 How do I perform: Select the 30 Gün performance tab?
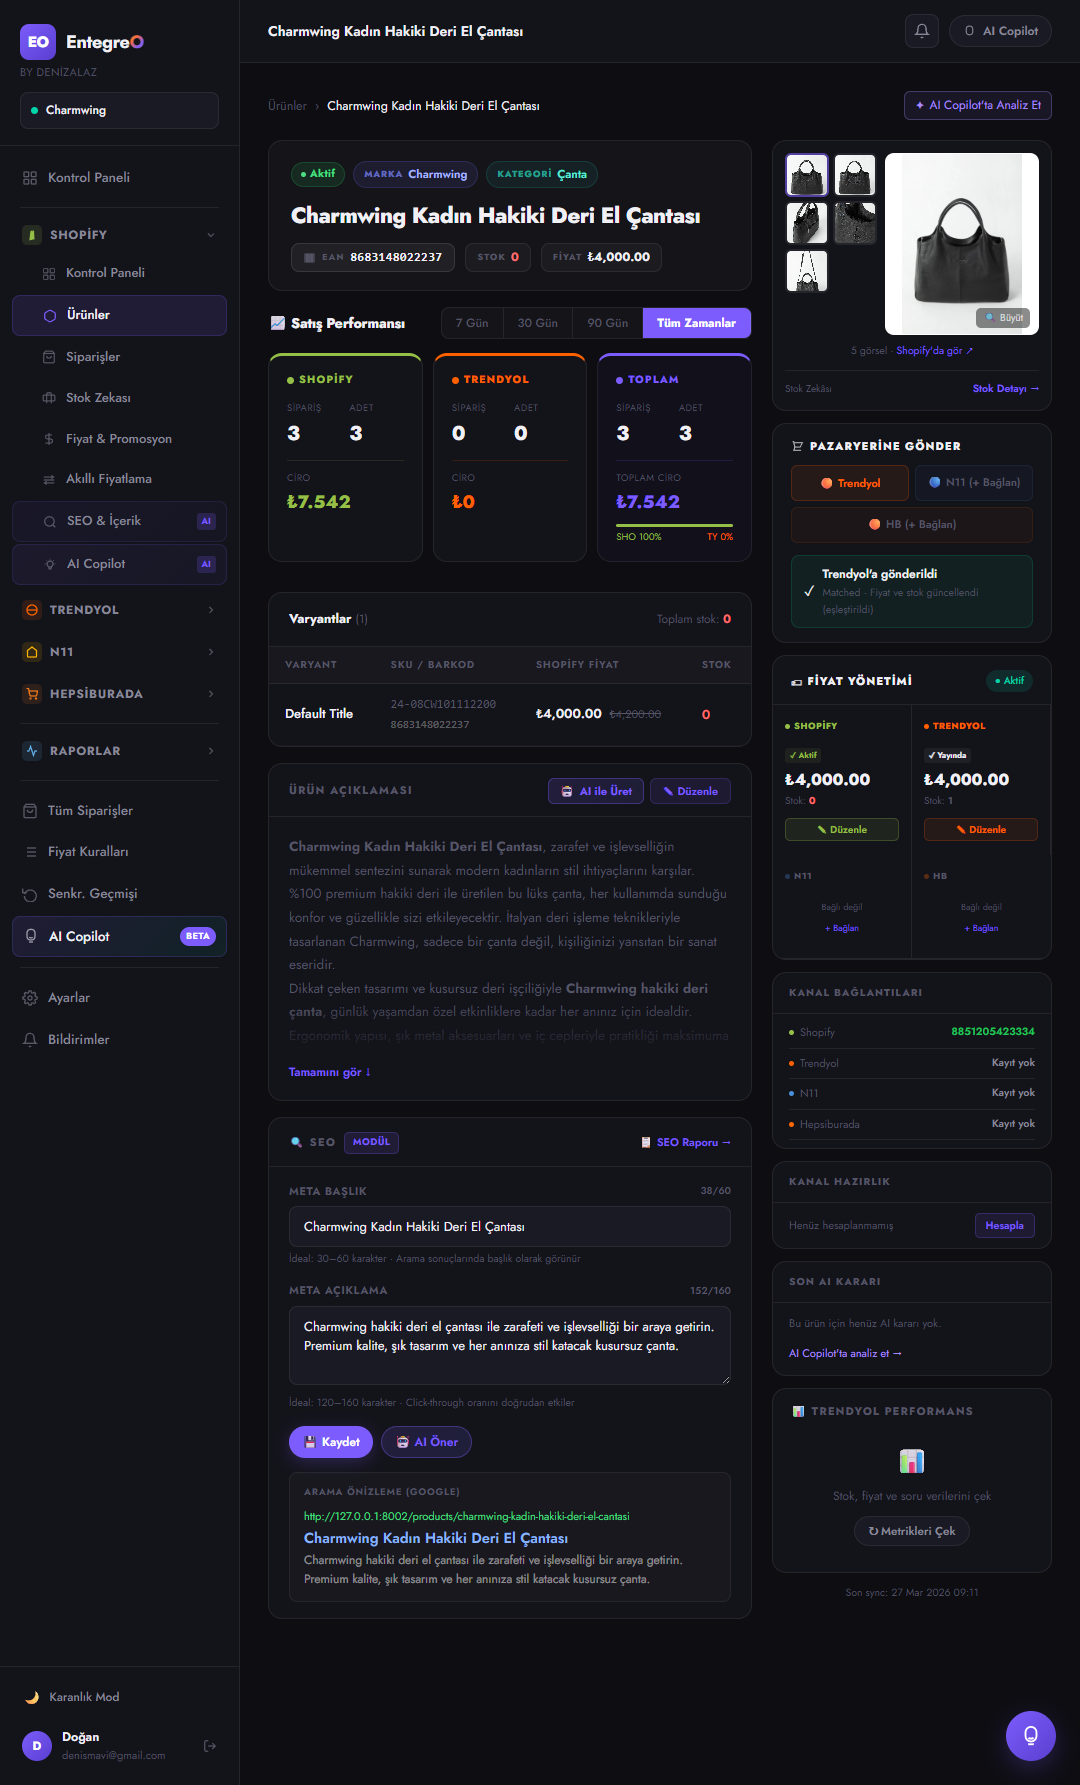tap(537, 323)
